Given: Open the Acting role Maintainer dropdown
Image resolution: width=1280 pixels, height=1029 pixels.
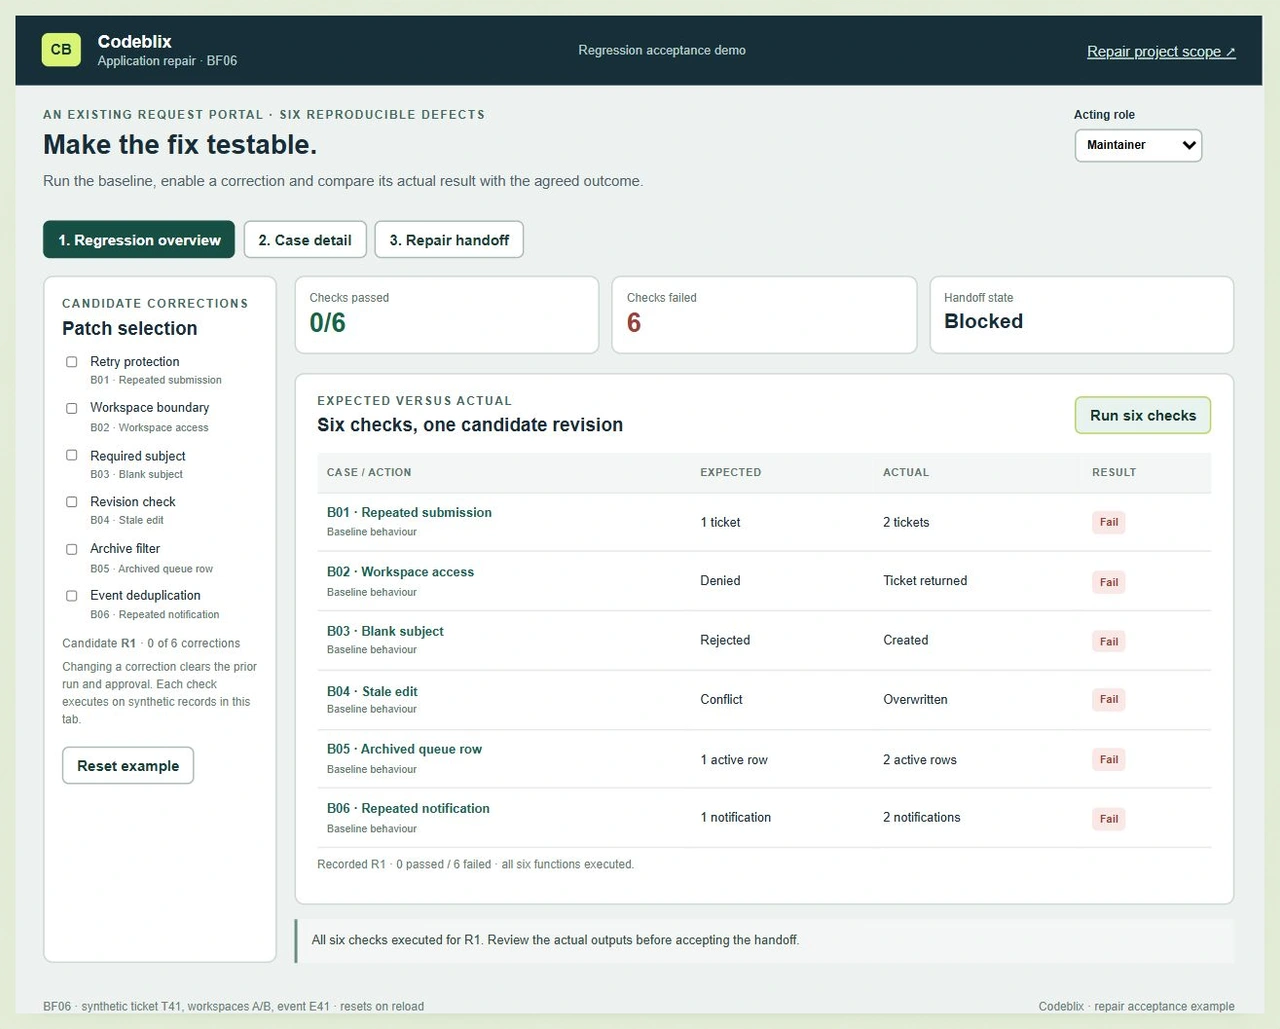Looking at the screenshot, I should pyautogui.click(x=1138, y=145).
